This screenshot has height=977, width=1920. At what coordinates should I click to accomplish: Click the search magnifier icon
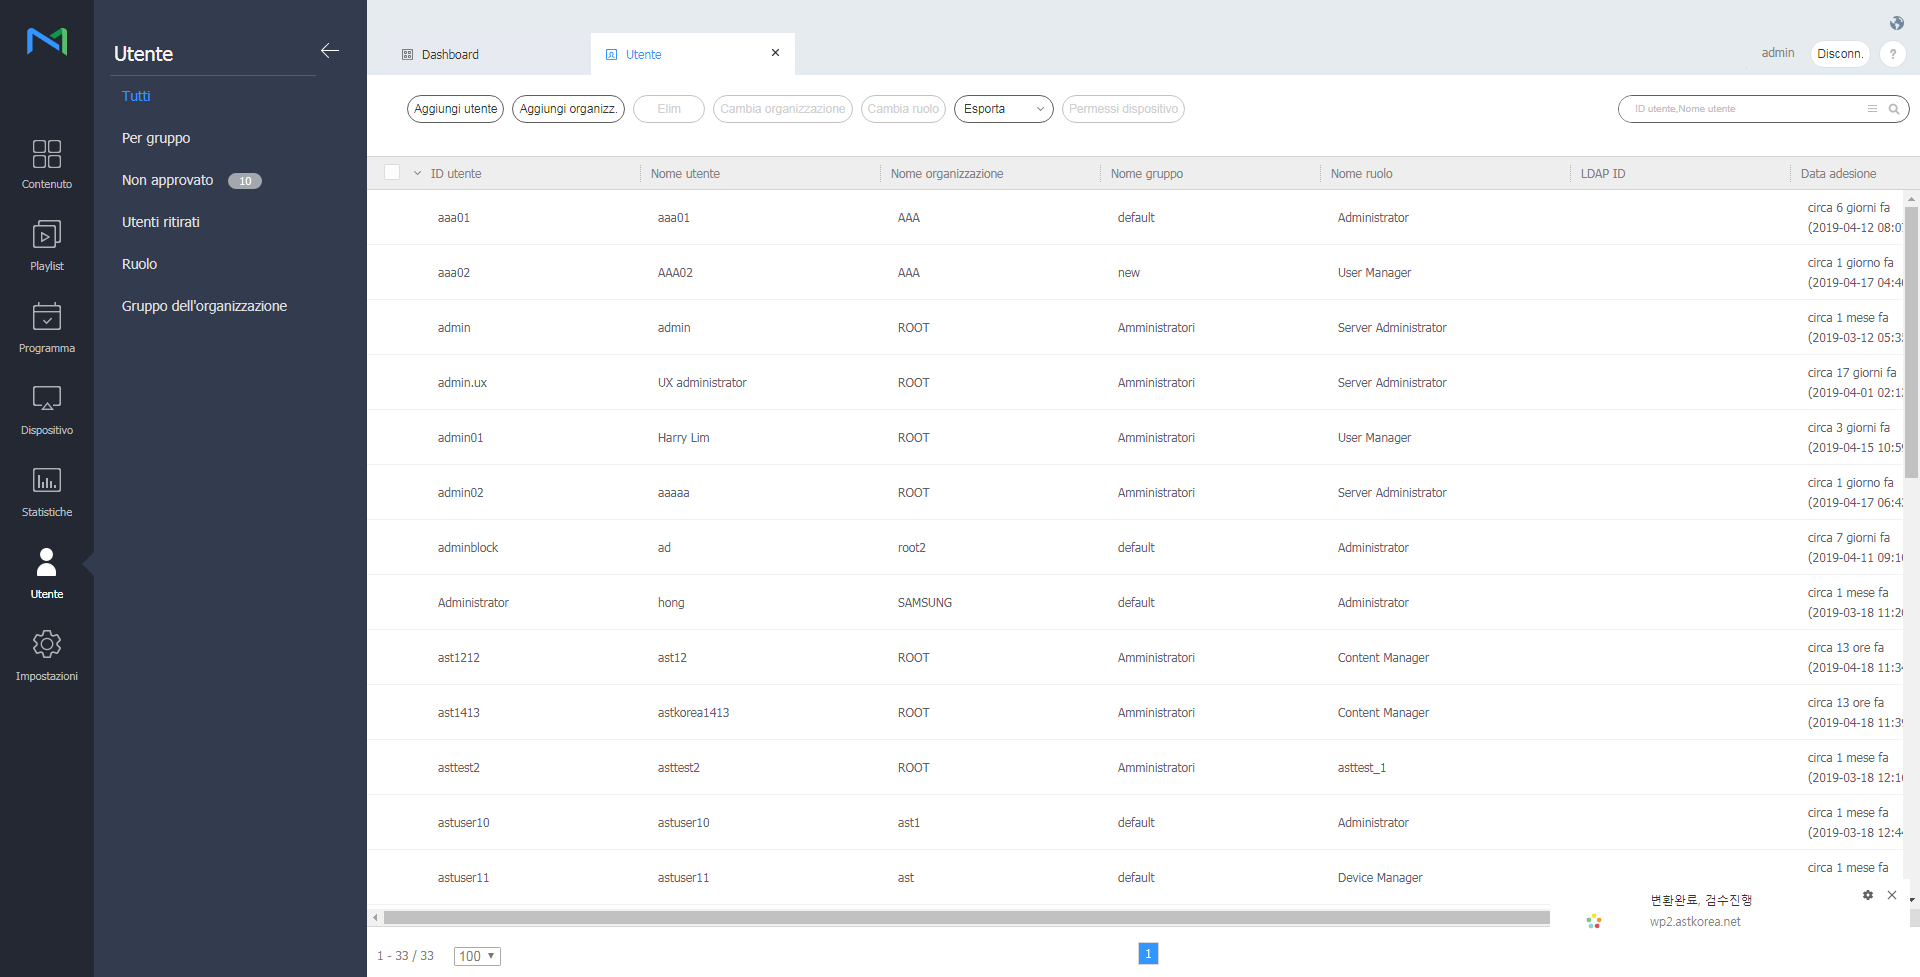1894,109
